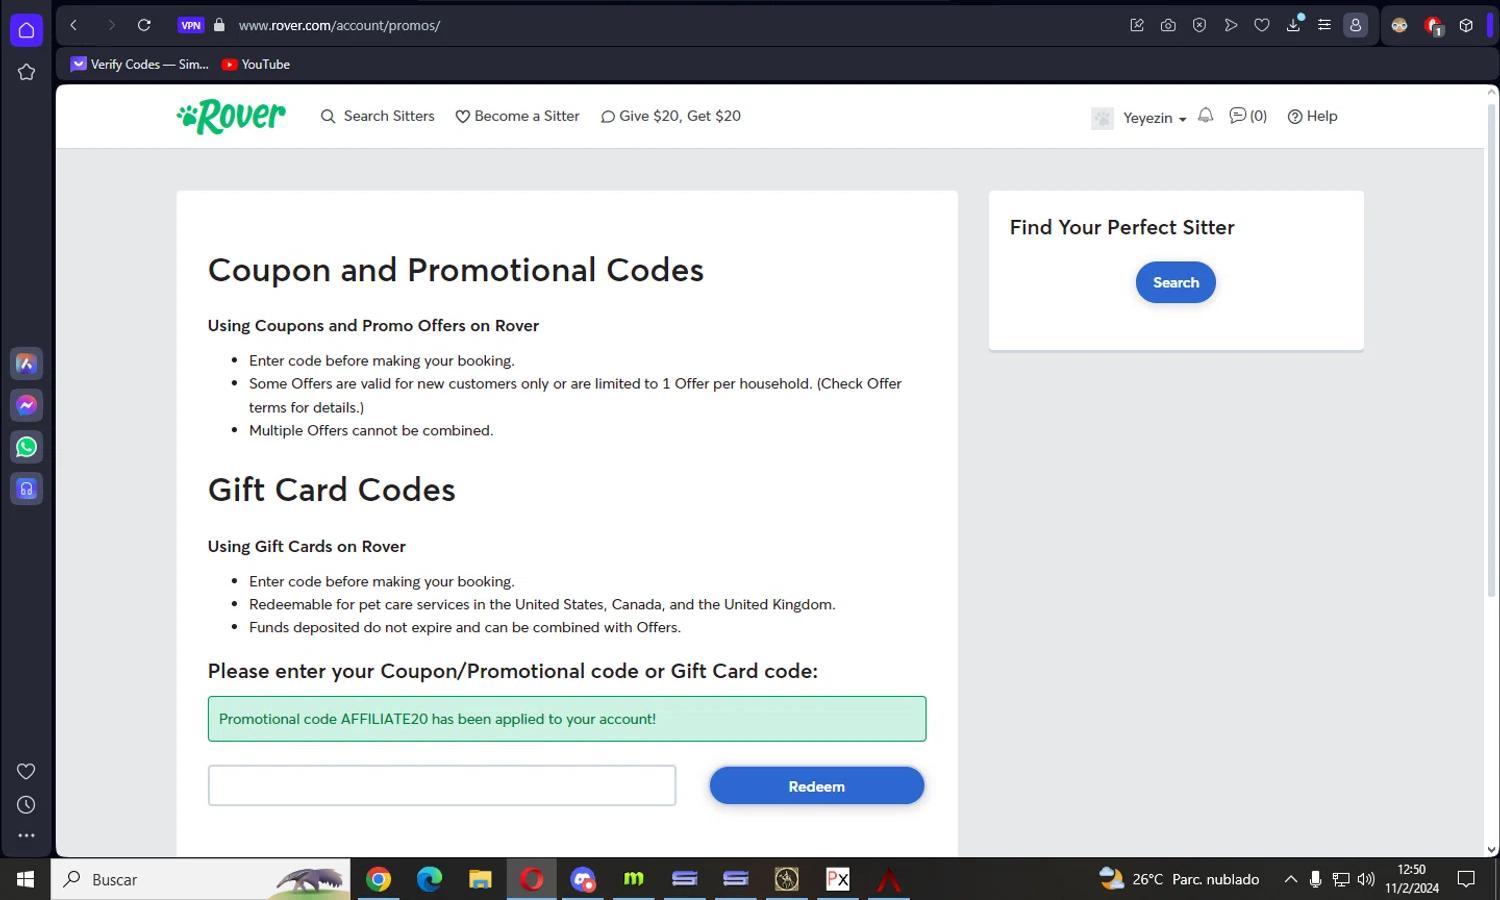Image resolution: width=1500 pixels, height=900 pixels.
Task: Add page to bookmarks with heart icon
Action: pyautogui.click(x=1262, y=25)
